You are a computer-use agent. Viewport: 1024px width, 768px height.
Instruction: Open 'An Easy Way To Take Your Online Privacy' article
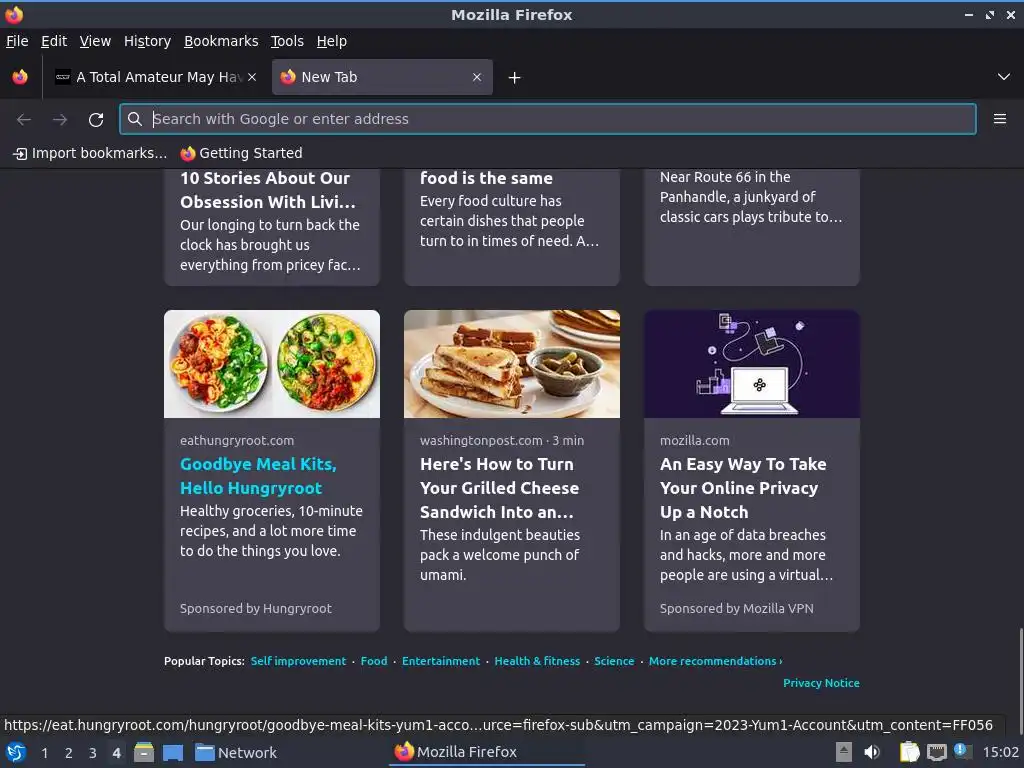click(x=743, y=488)
